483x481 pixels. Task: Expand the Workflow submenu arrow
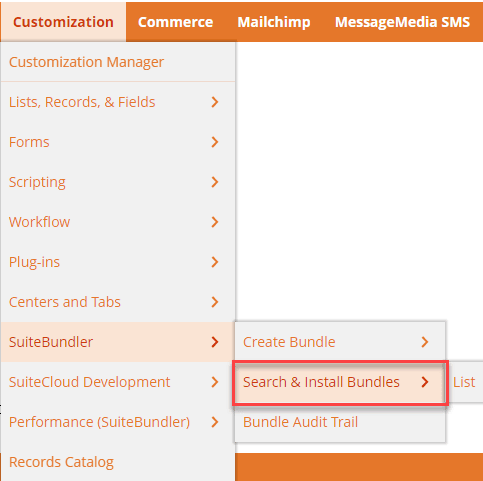coord(215,222)
